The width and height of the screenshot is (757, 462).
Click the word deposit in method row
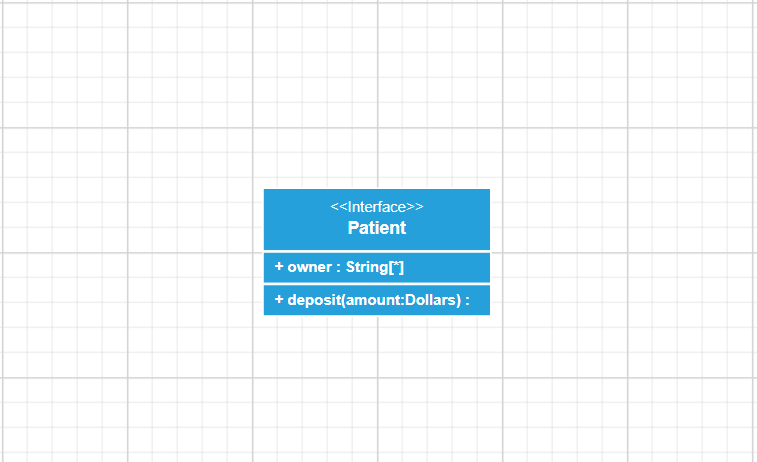click(x=313, y=300)
